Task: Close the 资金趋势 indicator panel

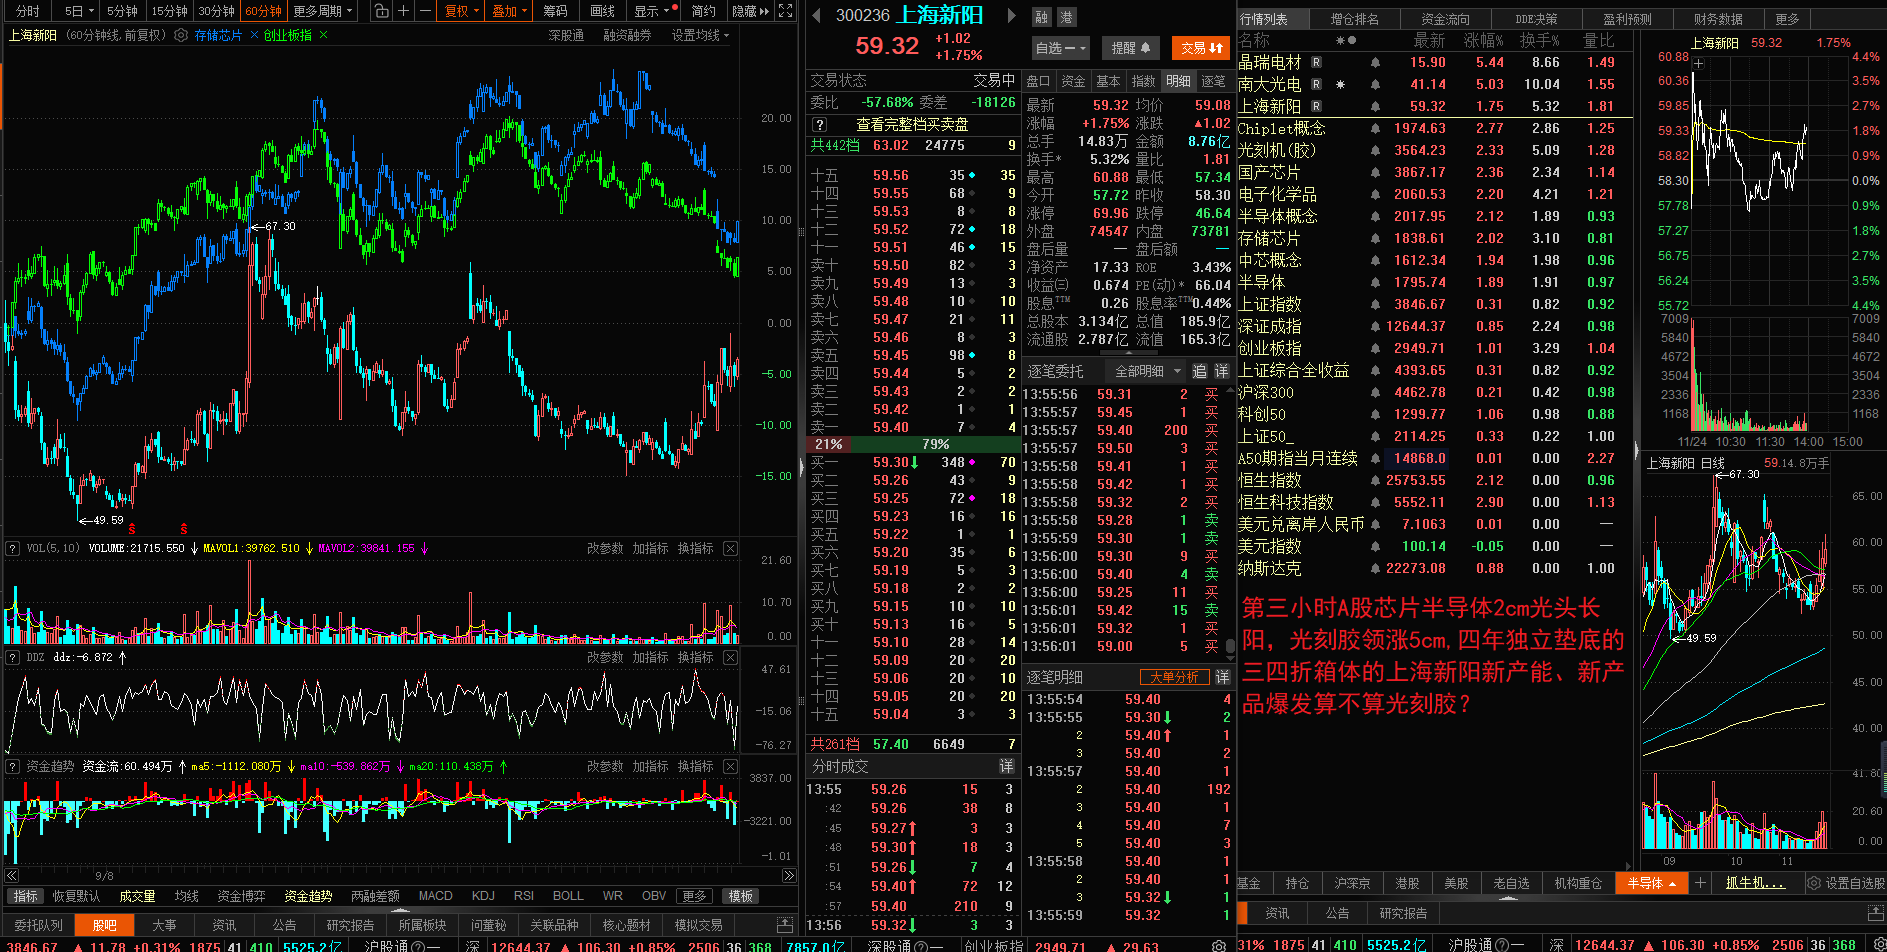Action: point(731,766)
